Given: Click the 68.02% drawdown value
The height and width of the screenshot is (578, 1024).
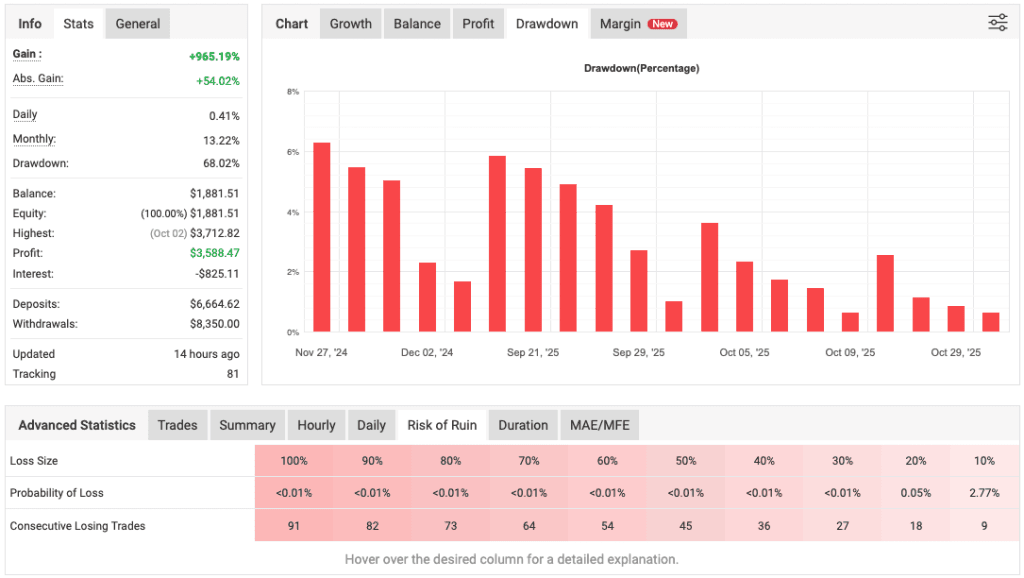Looking at the screenshot, I should (221, 163).
